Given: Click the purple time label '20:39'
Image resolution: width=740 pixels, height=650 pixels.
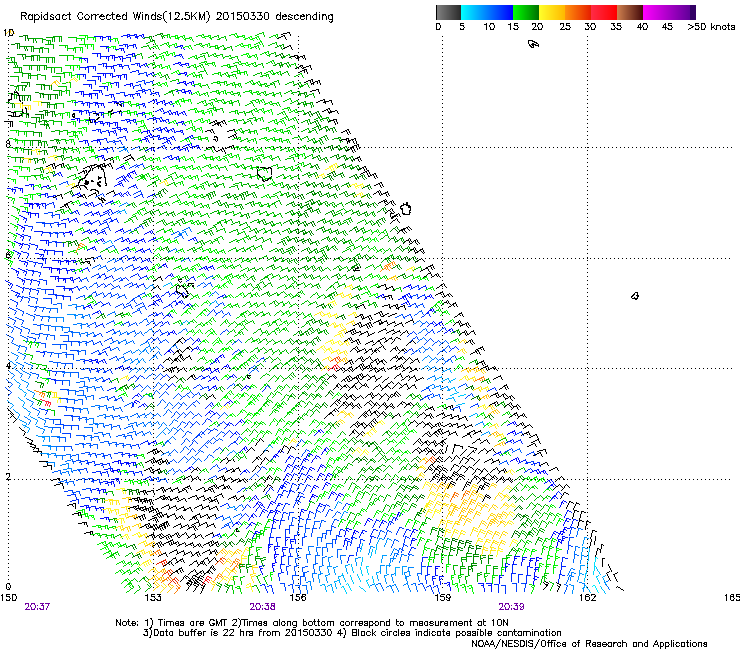Looking at the screenshot, I should 511,607.
